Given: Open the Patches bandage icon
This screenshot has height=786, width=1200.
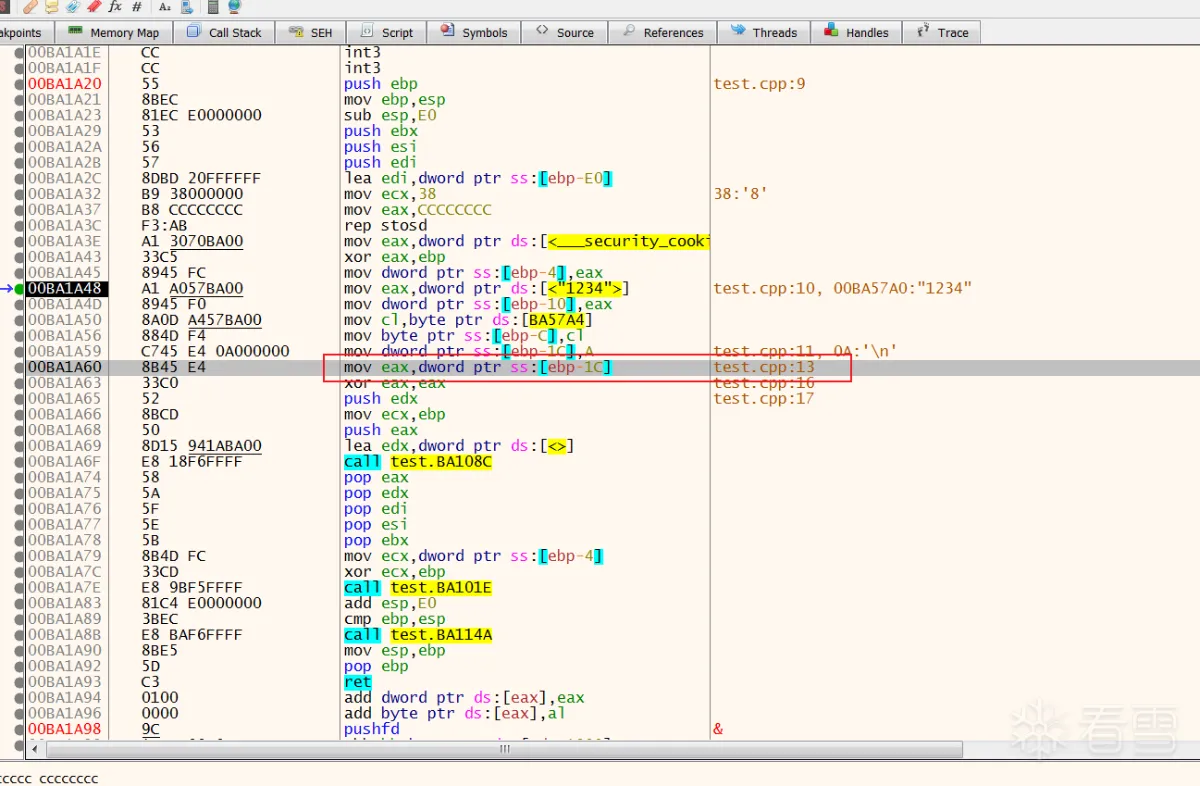Looking at the screenshot, I should pos(30,6).
